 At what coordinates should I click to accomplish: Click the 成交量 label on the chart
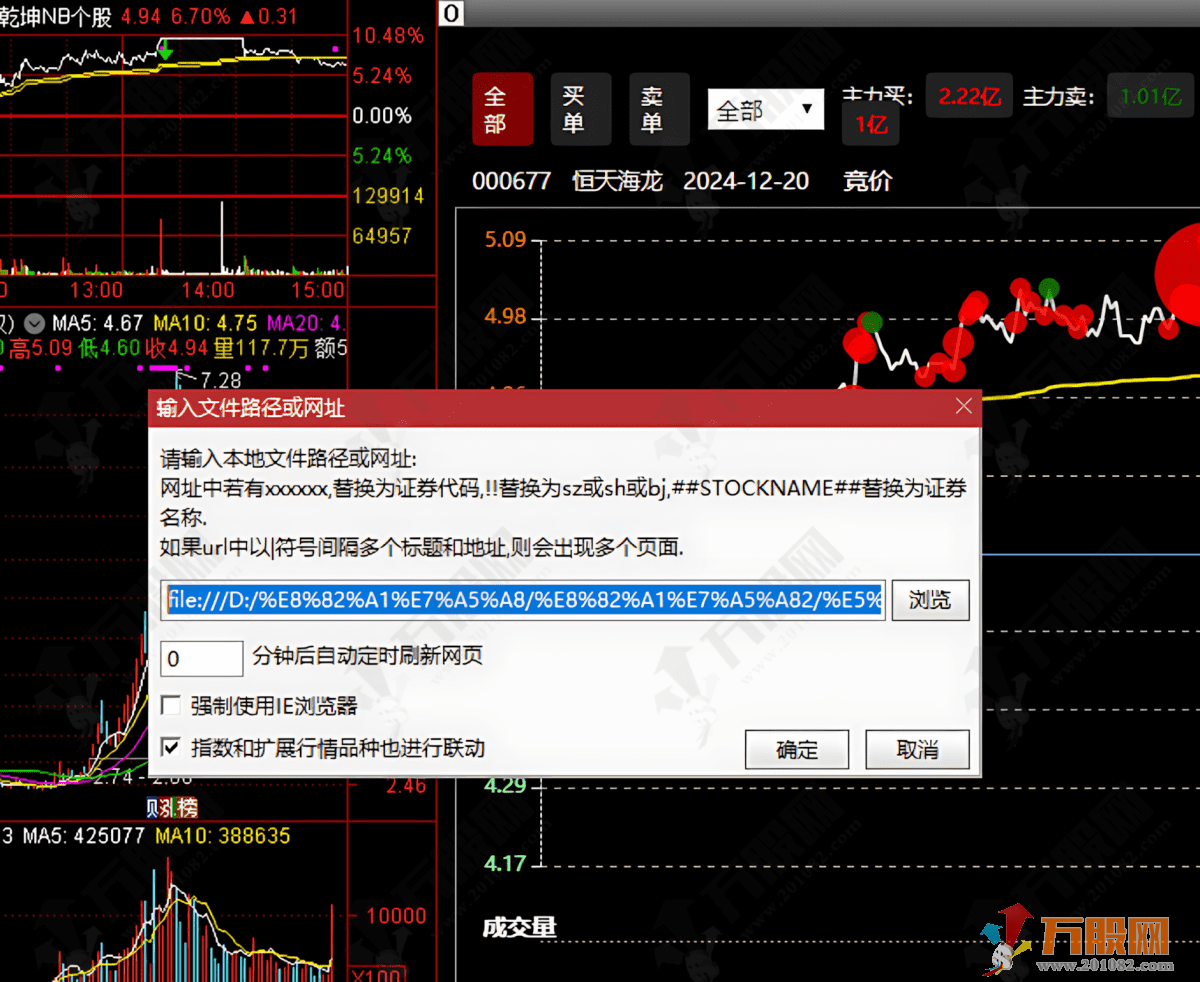click(x=520, y=928)
